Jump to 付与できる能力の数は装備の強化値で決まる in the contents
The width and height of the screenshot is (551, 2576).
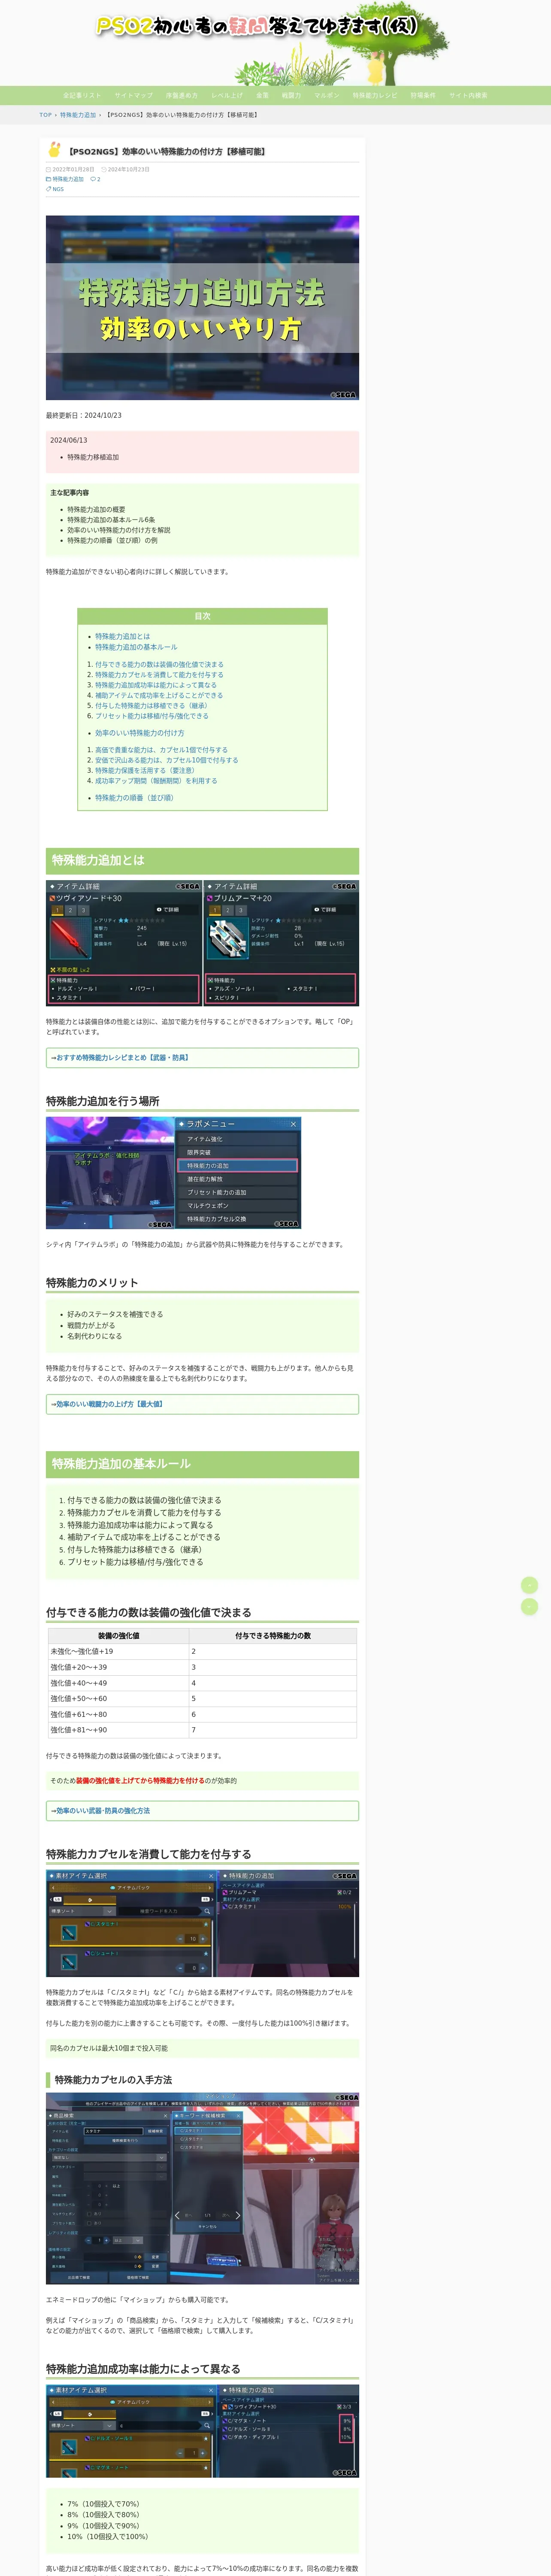[x=159, y=664]
